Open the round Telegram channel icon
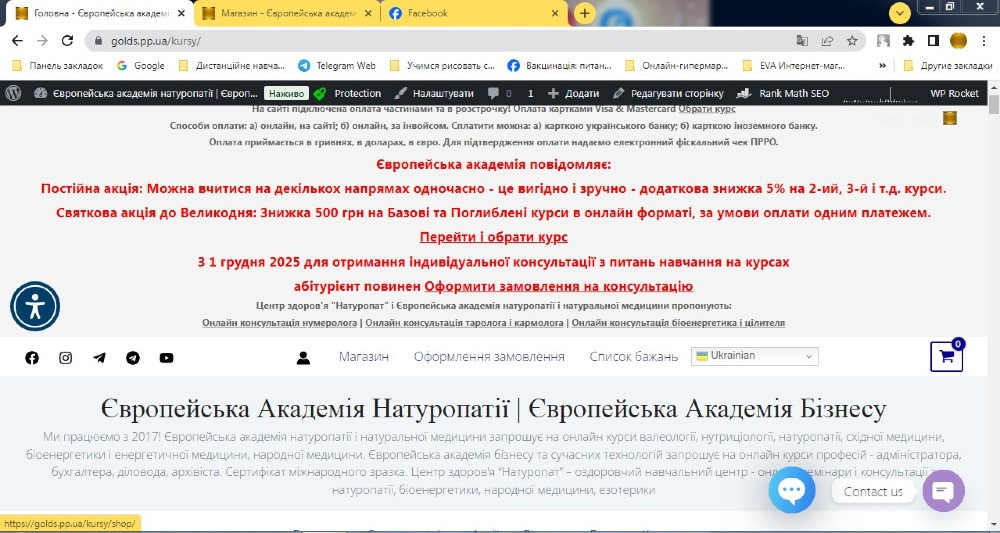The width and height of the screenshot is (1000, 533). 133,358
